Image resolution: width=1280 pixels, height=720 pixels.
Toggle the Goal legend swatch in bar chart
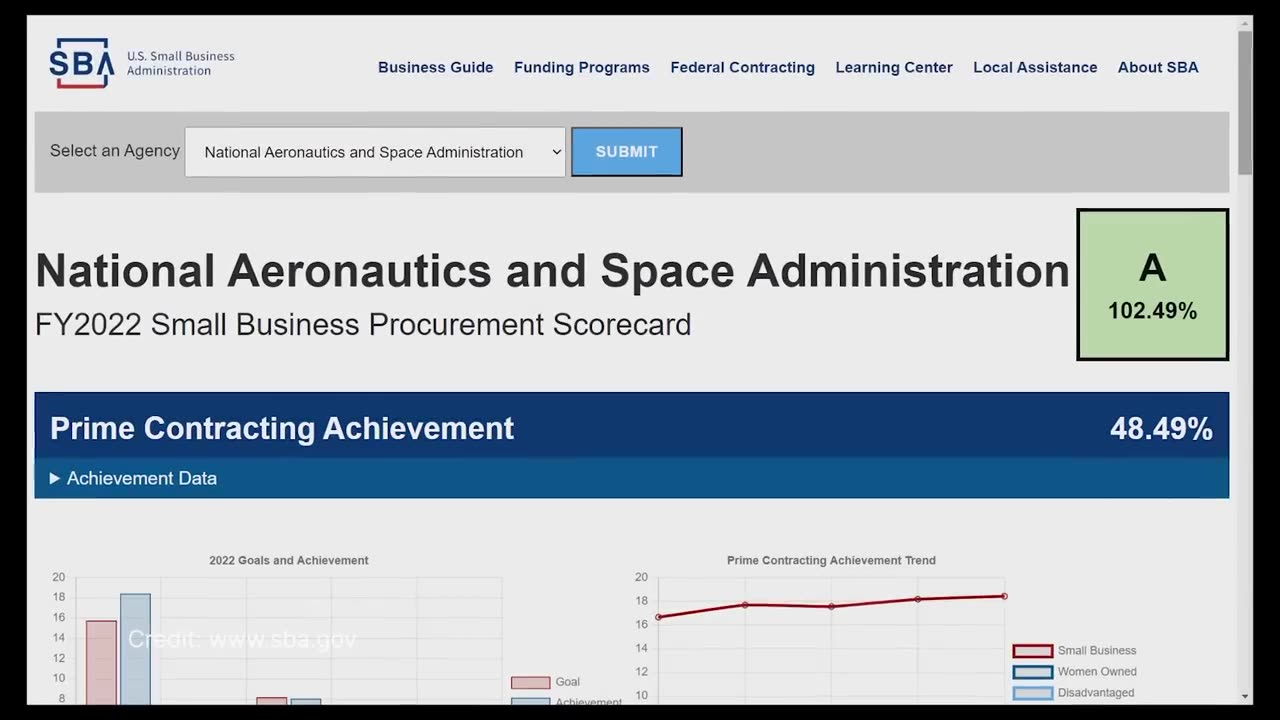pos(531,682)
